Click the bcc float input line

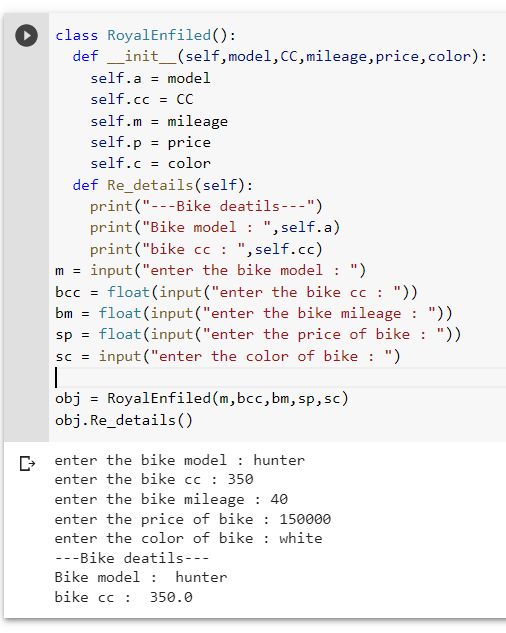[236, 292]
